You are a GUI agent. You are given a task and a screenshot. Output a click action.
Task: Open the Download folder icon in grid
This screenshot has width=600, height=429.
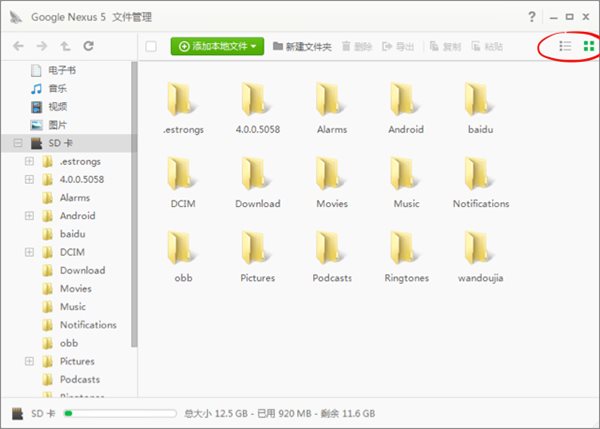pyautogui.click(x=255, y=174)
